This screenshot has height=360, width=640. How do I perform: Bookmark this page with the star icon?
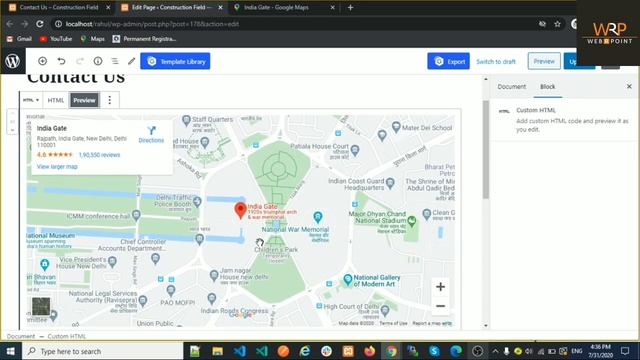[558, 24]
